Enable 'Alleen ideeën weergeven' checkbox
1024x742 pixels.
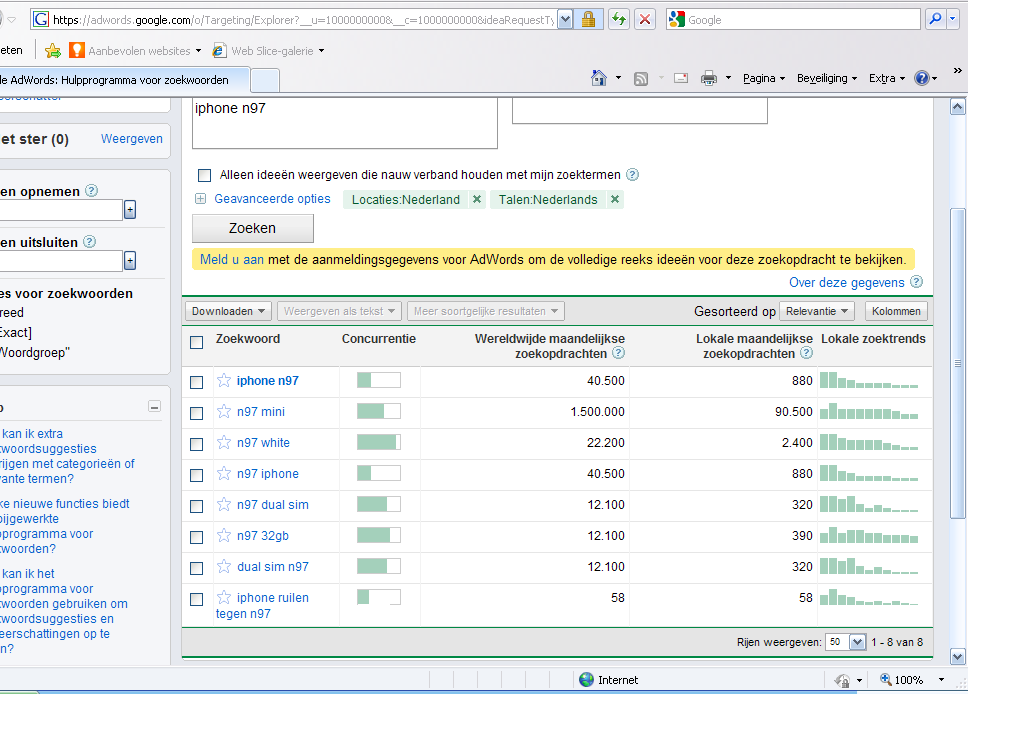pyautogui.click(x=204, y=175)
